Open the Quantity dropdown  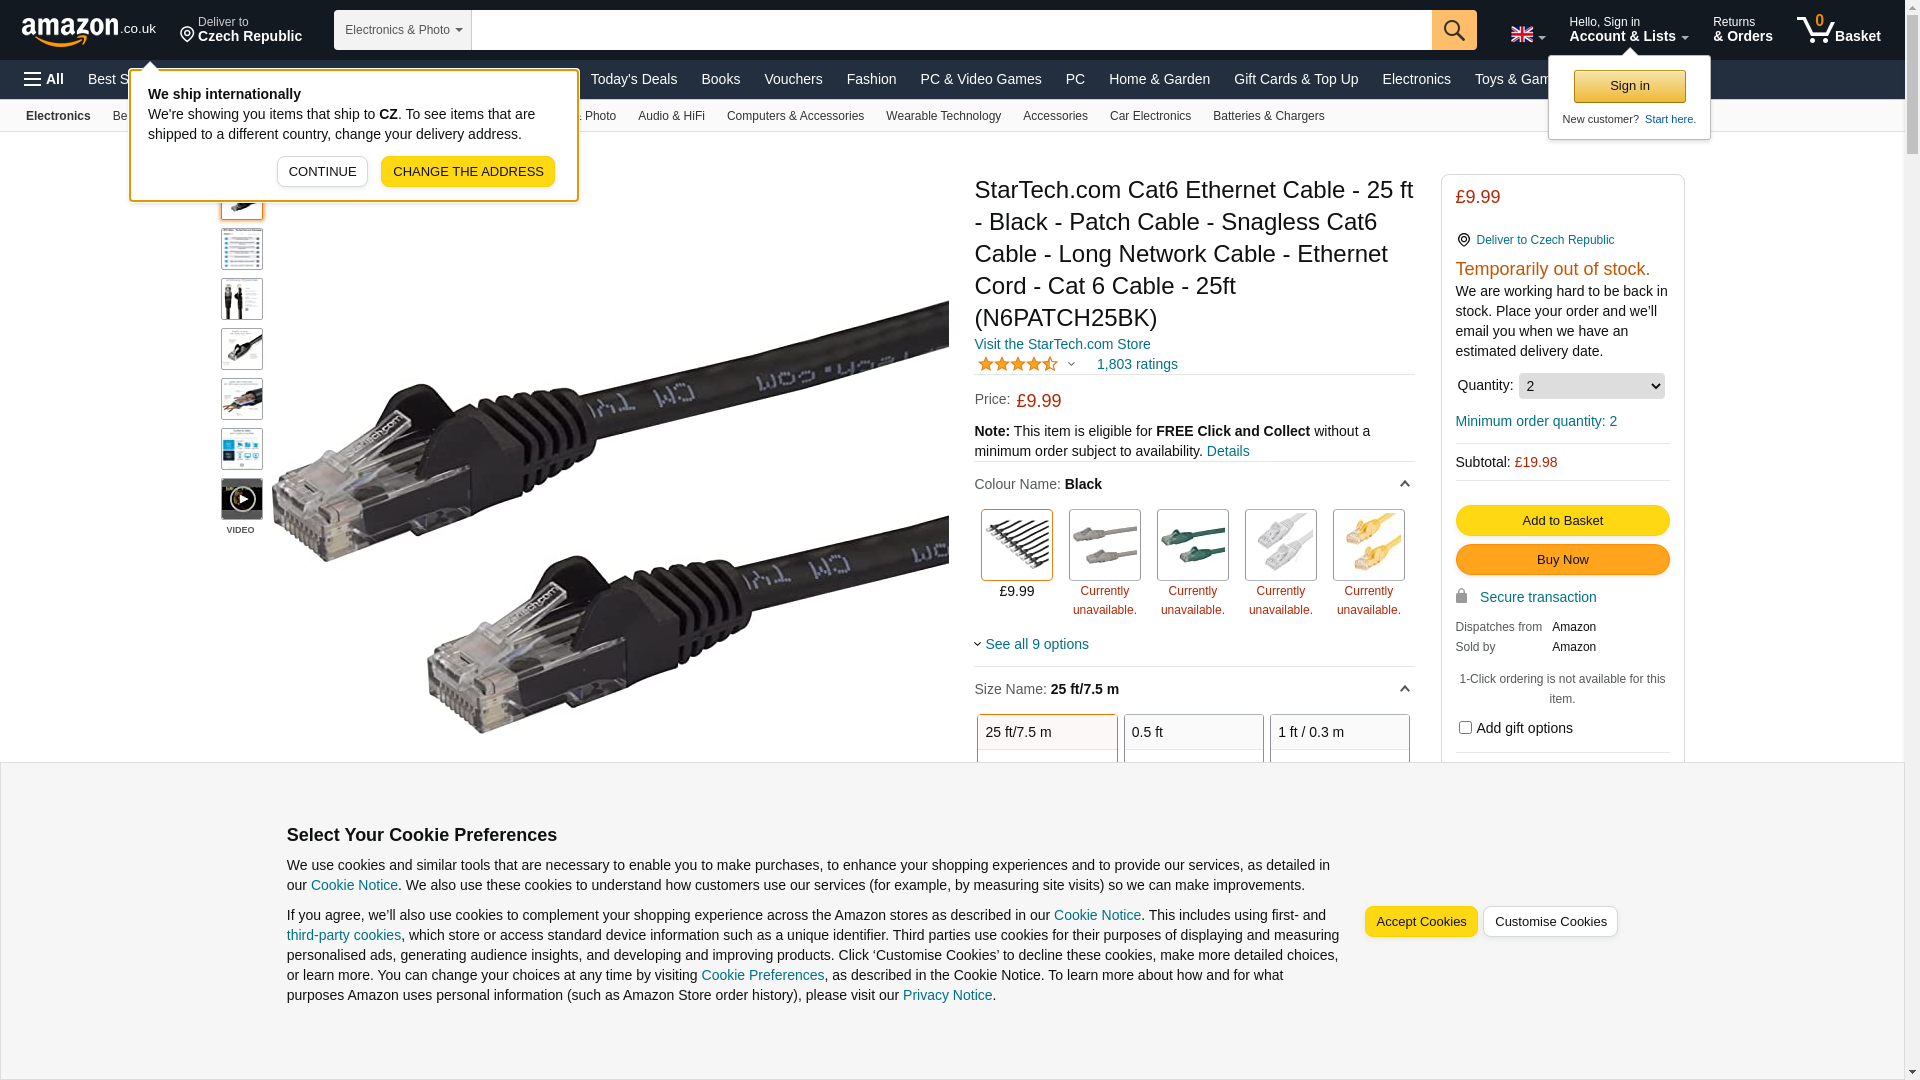point(1591,386)
